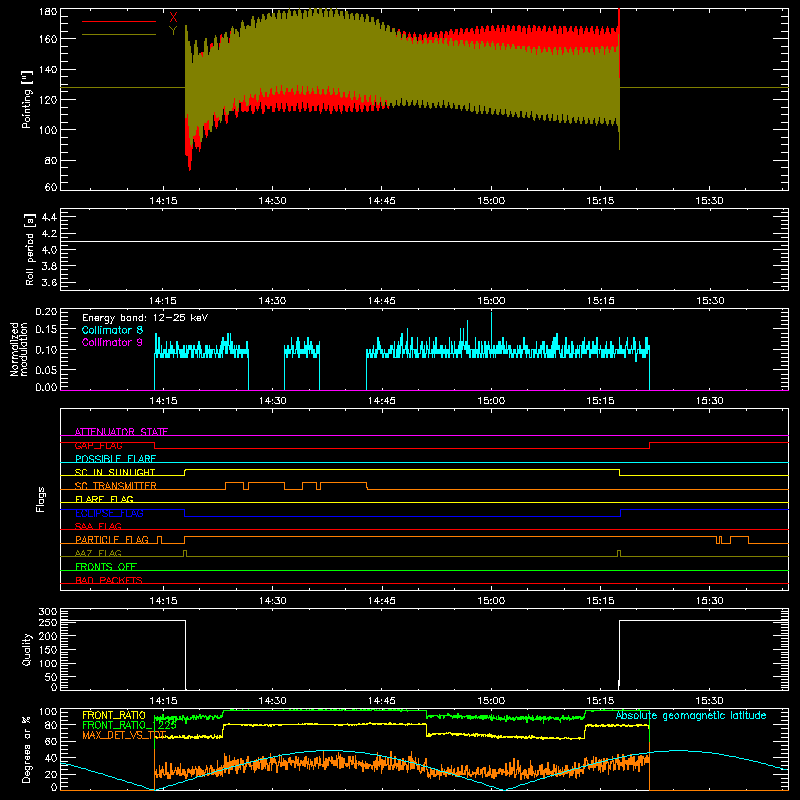Click the 180 tick on Pointing axis
The height and width of the screenshot is (800, 800).
(x=47, y=12)
